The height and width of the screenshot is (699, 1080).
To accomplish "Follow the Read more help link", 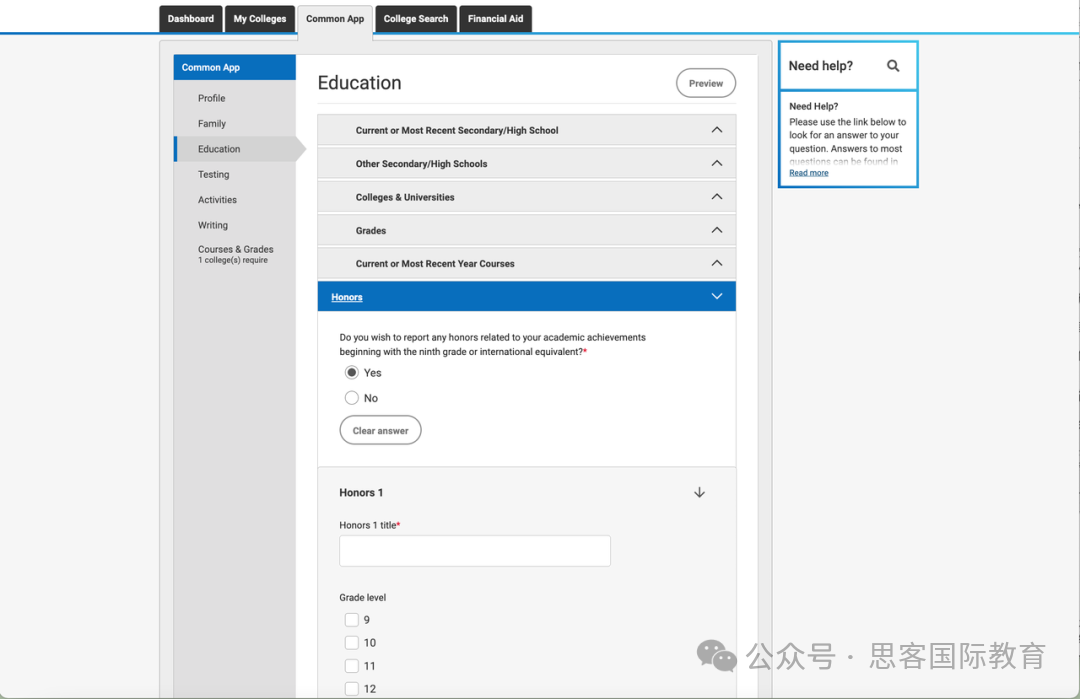I will pyautogui.click(x=808, y=173).
